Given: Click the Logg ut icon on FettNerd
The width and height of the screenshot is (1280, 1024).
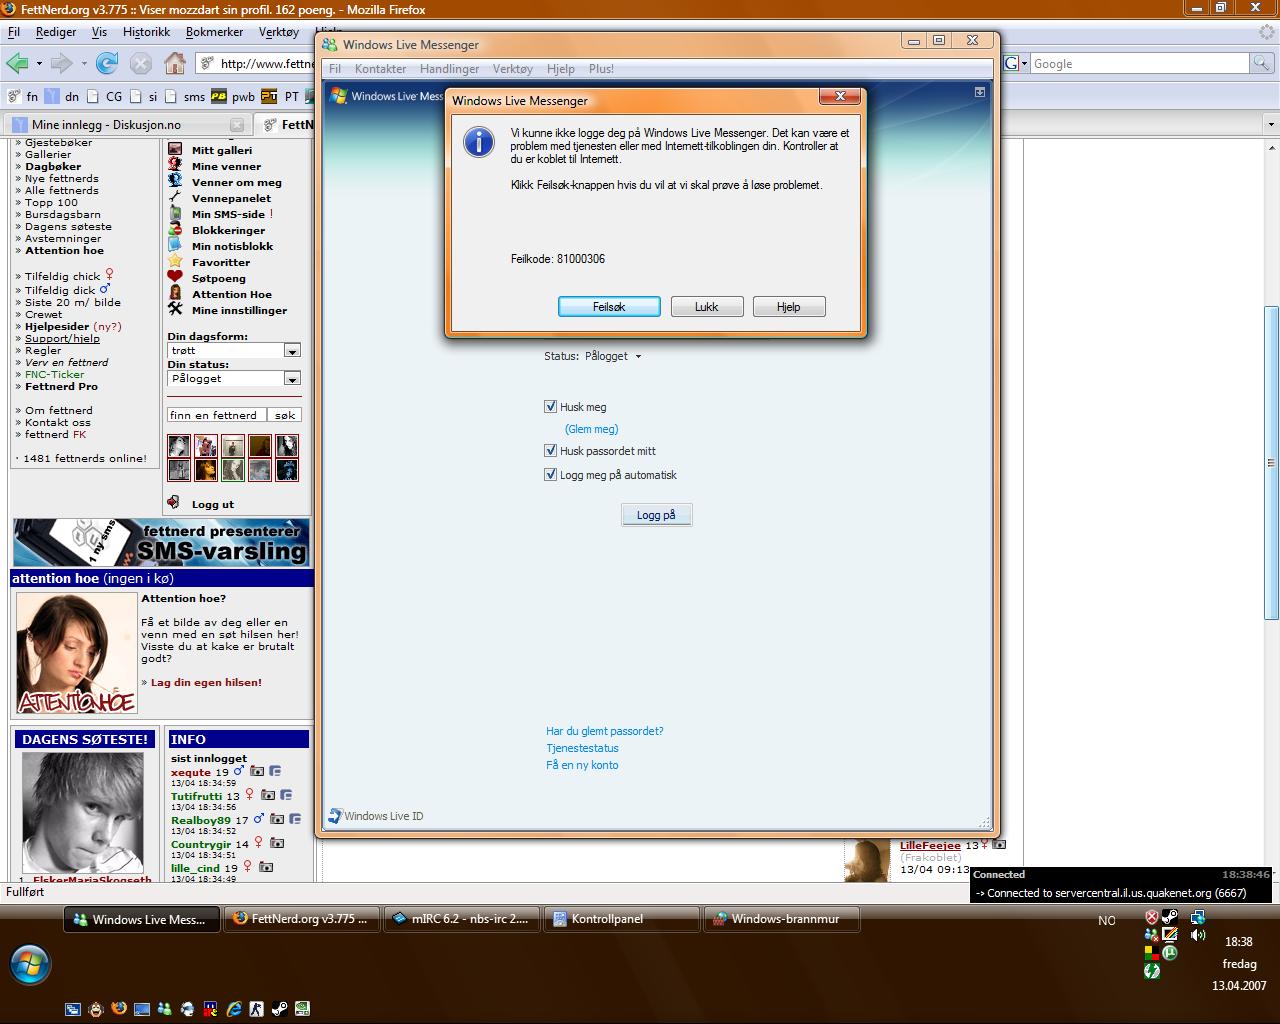Looking at the screenshot, I should (174, 503).
